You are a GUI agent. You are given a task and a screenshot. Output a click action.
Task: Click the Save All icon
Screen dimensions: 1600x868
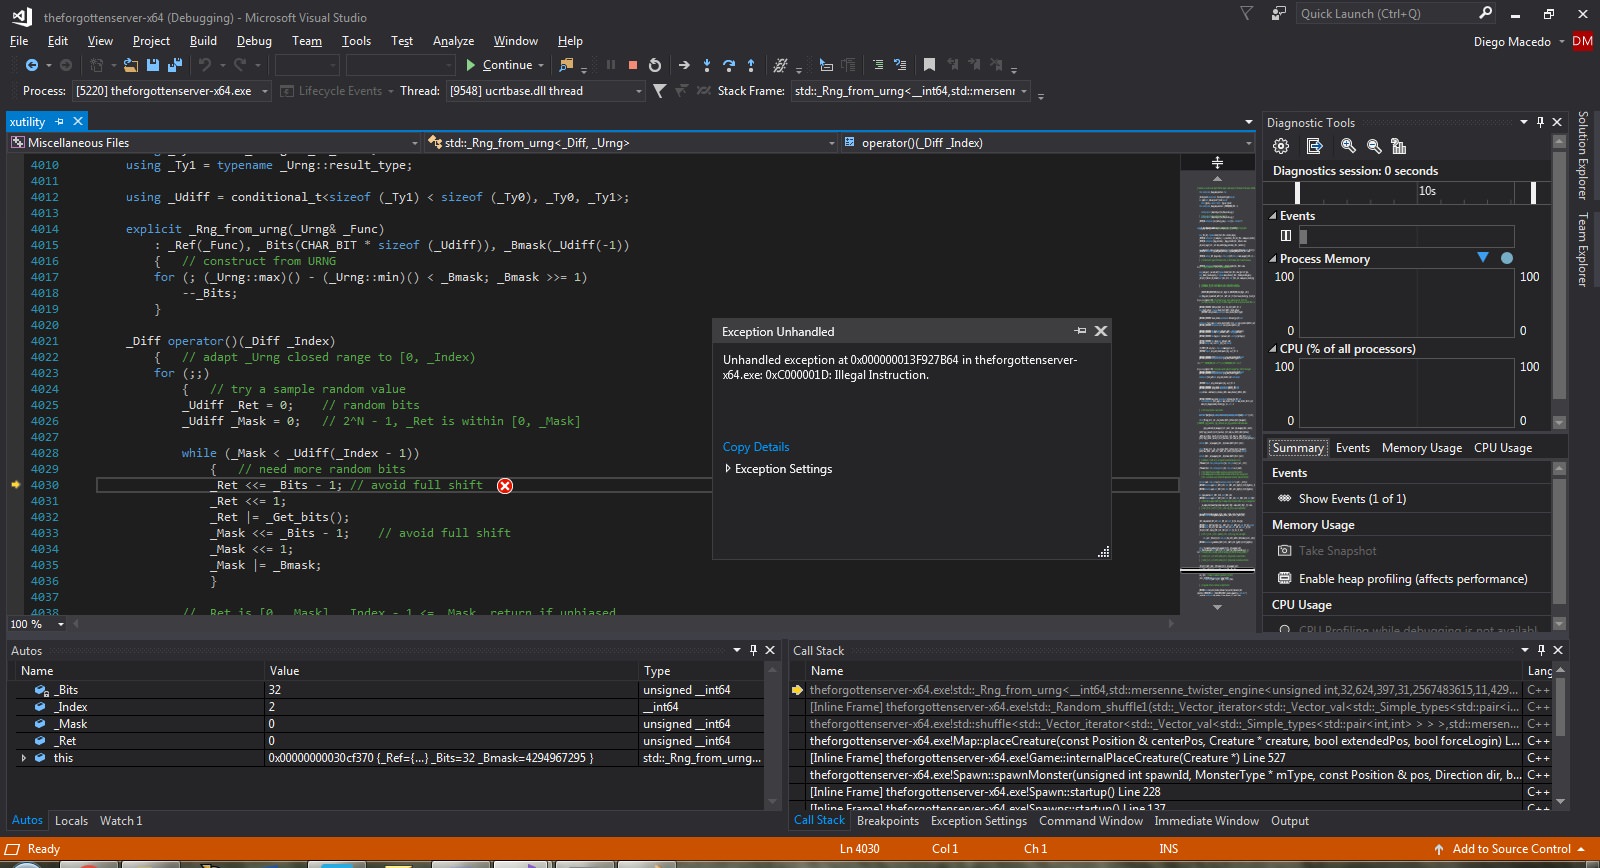coord(175,65)
